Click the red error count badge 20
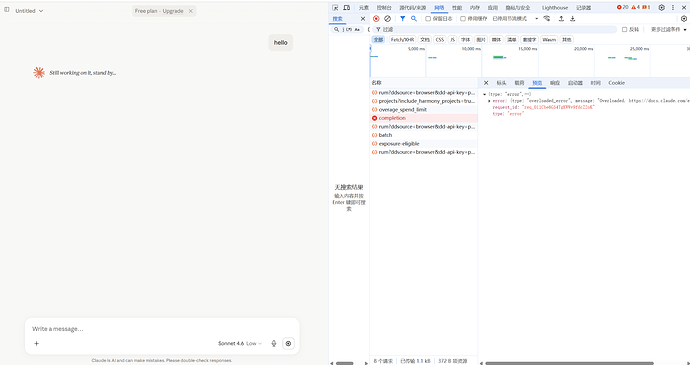 coord(623,7)
